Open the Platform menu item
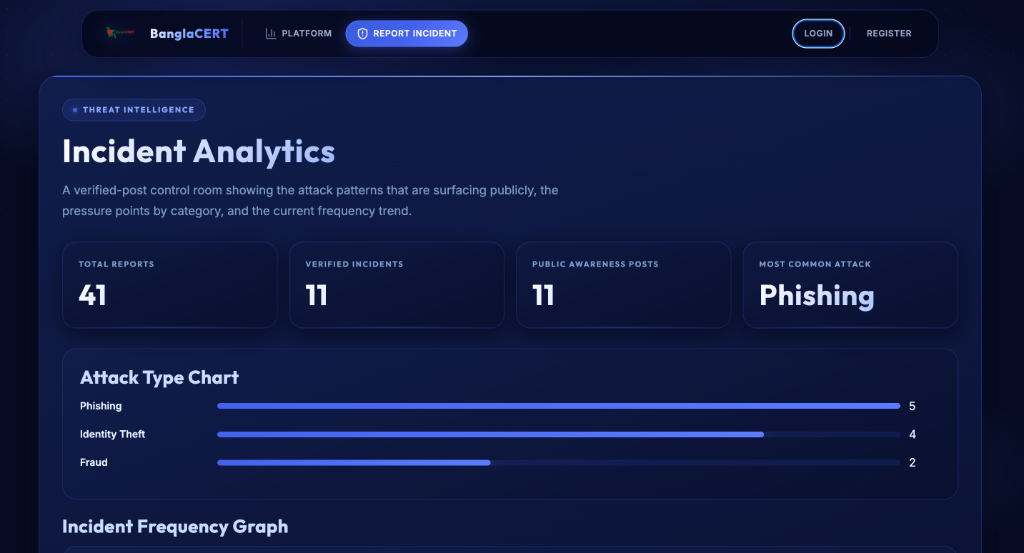This screenshot has height=553, width=1024. click(298, 33)
